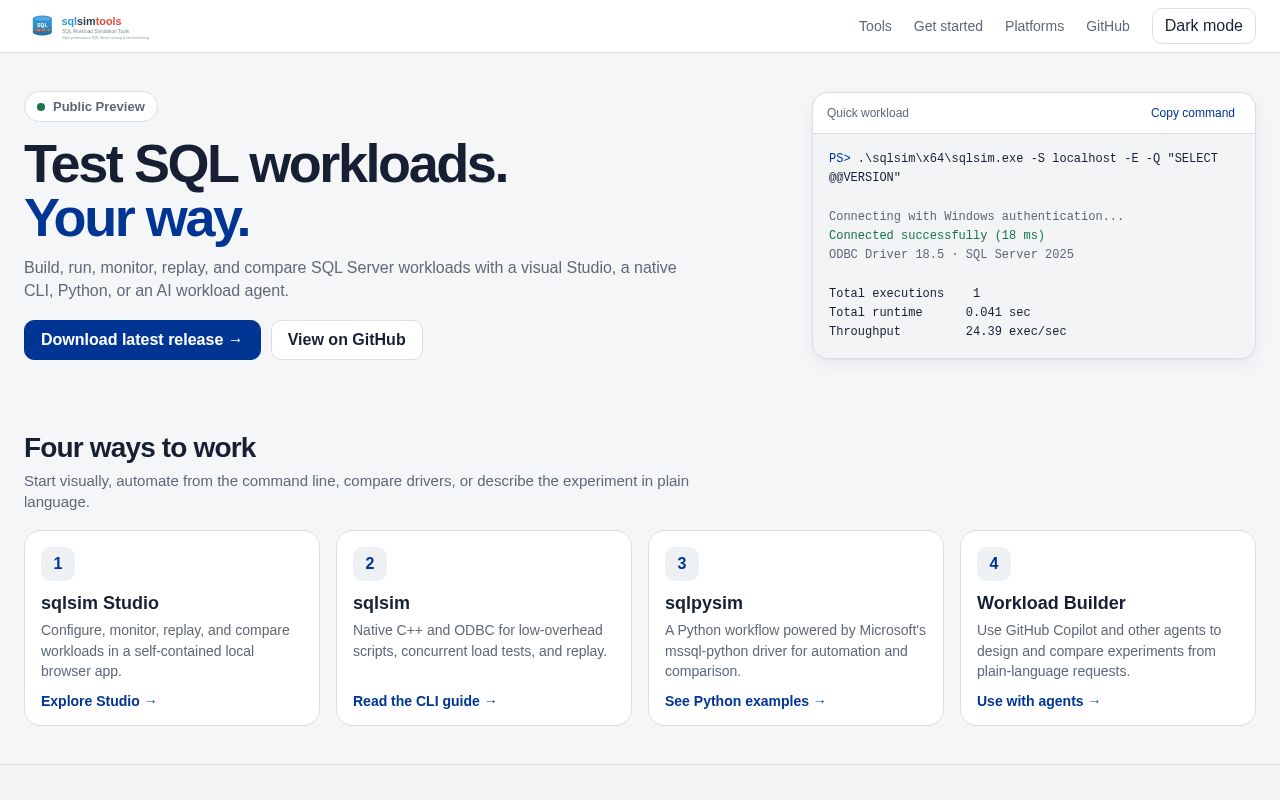The height and width of the screenshot is (800, 1280).
Task: Select the Workload Builder card title
Action: coord(1051,603)
